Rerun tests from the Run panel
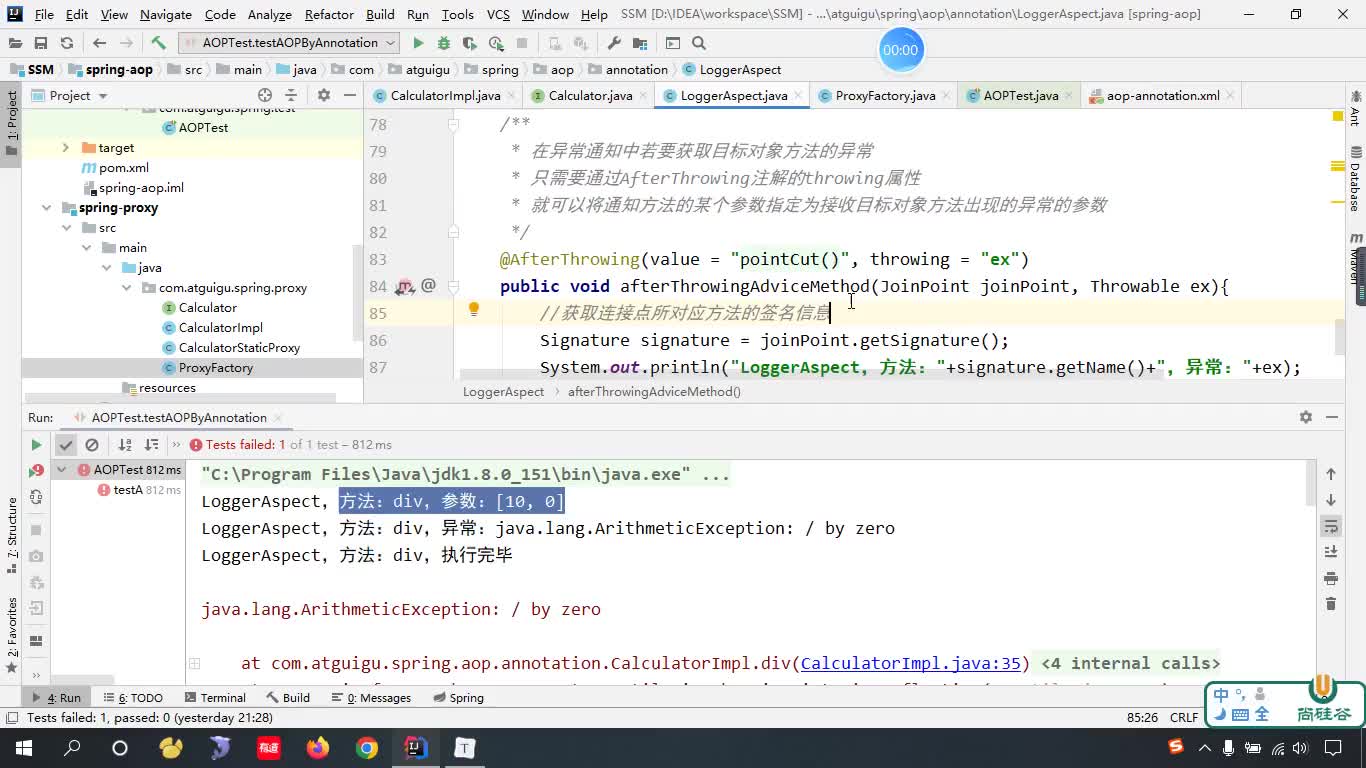1366x768 pixels. coord(36,445)
